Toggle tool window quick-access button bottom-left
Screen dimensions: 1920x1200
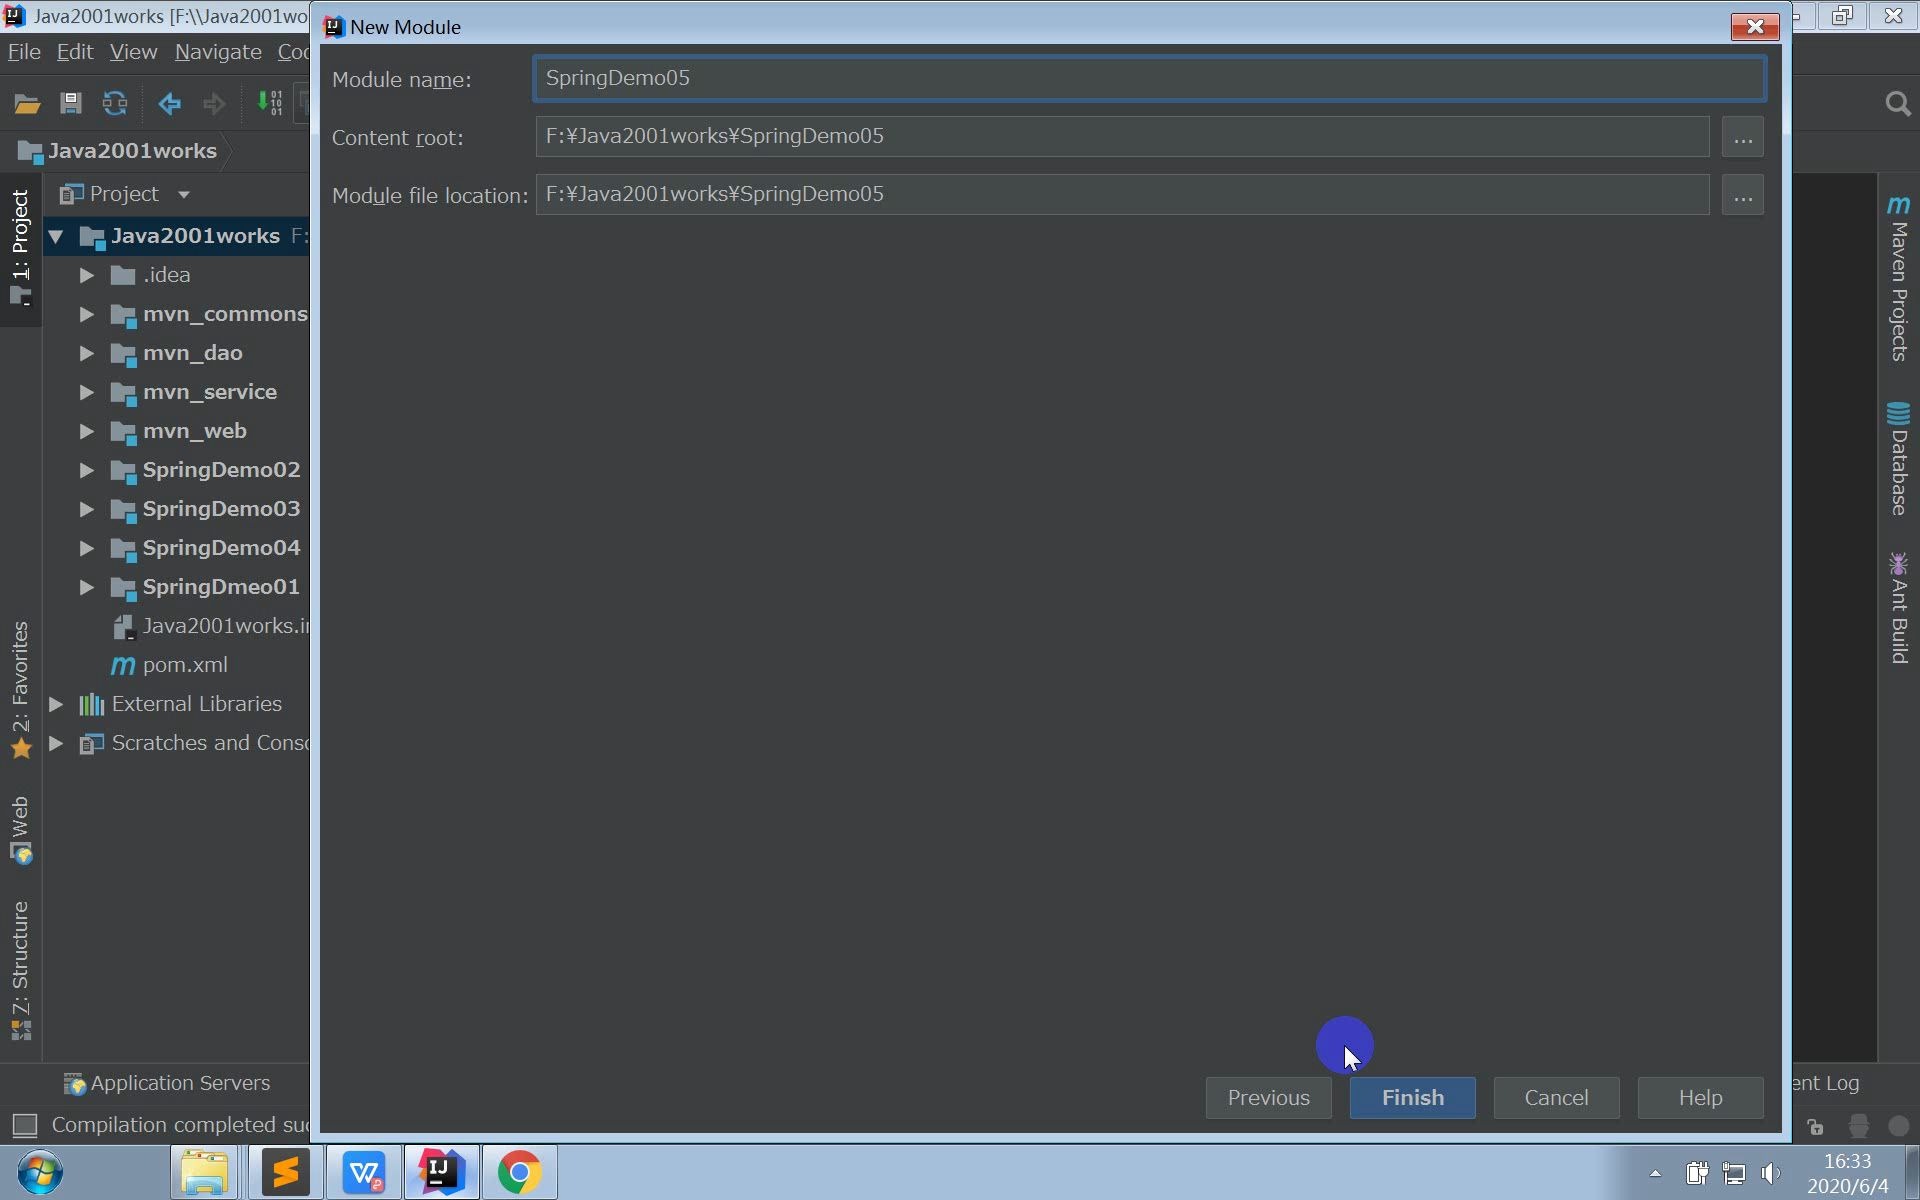[x=24, y=1125]
